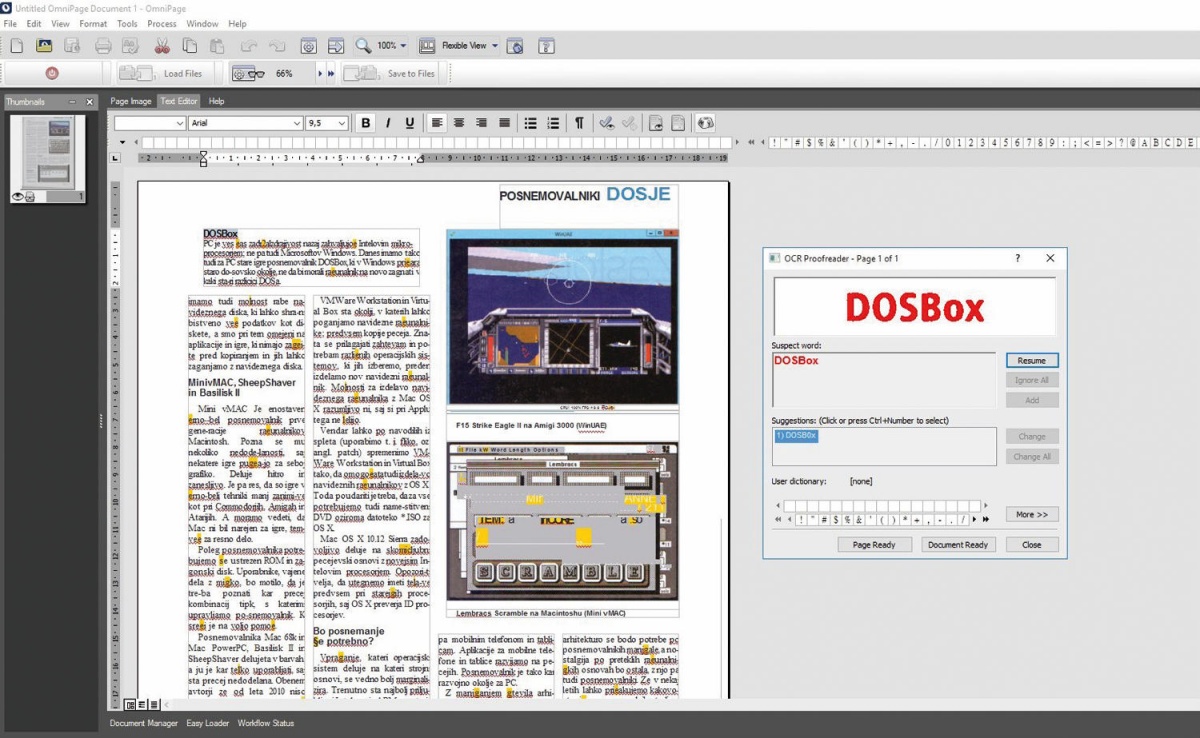Insert a bulleted list
This screenshot has height=738, width=1200.
[530, 123]
